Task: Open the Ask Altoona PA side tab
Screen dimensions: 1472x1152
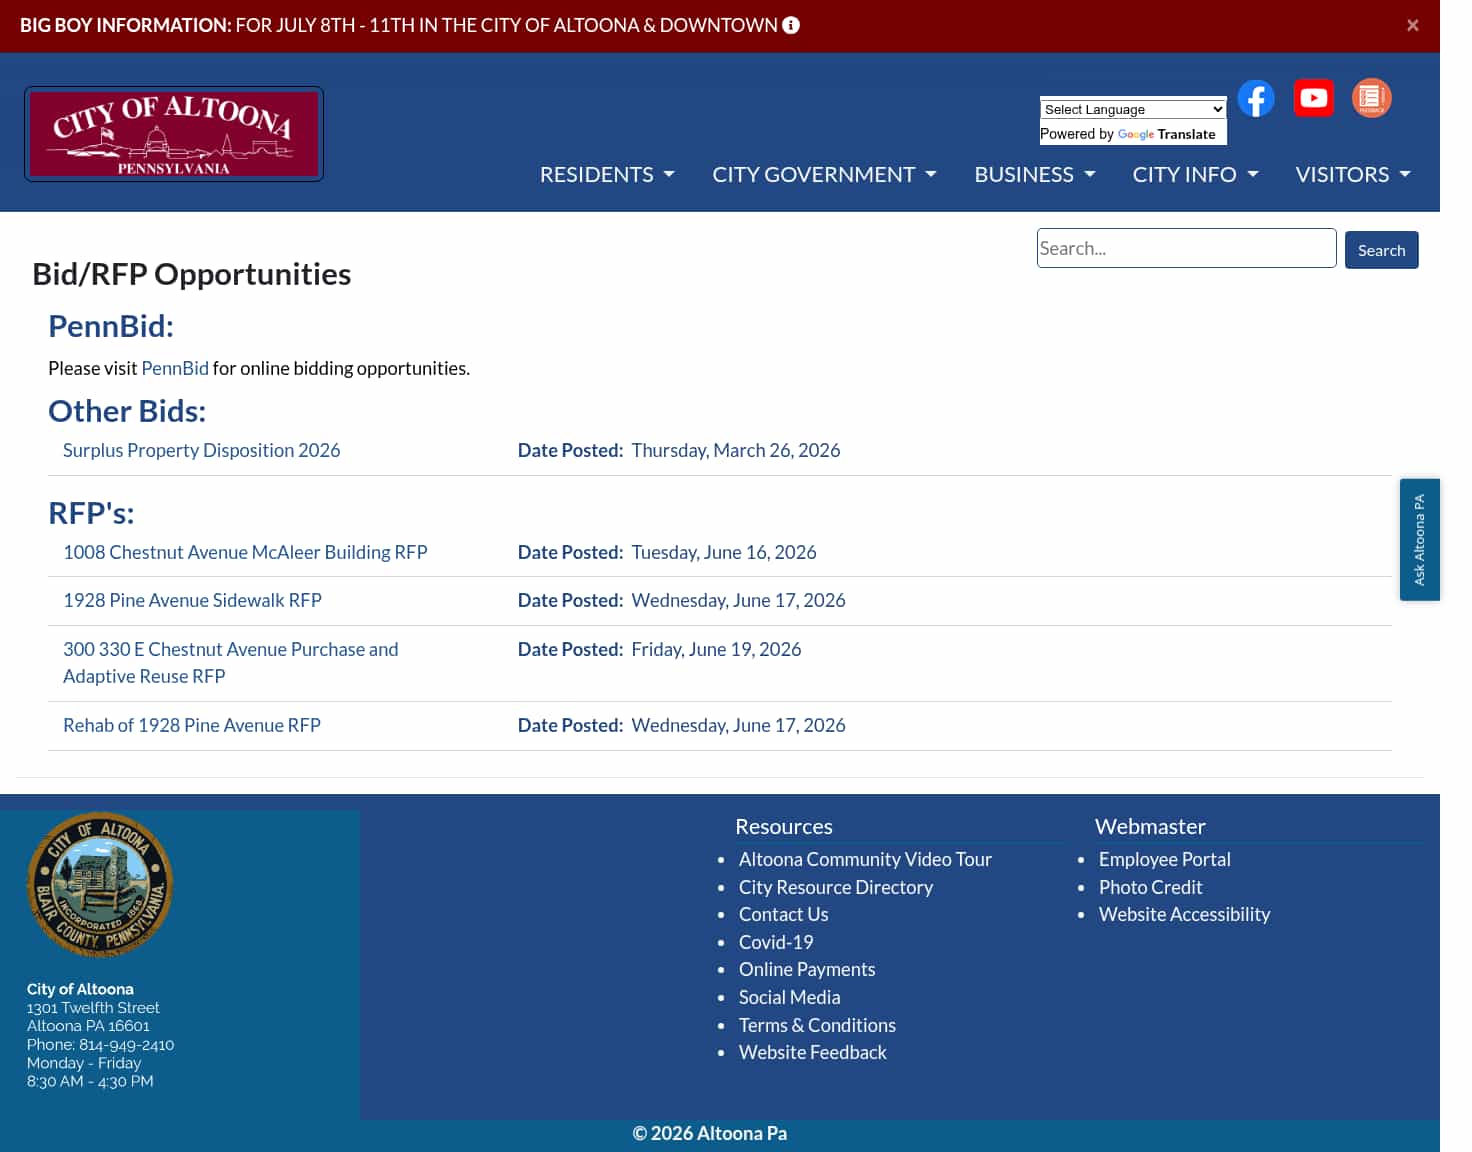Action: [1420, 540]
